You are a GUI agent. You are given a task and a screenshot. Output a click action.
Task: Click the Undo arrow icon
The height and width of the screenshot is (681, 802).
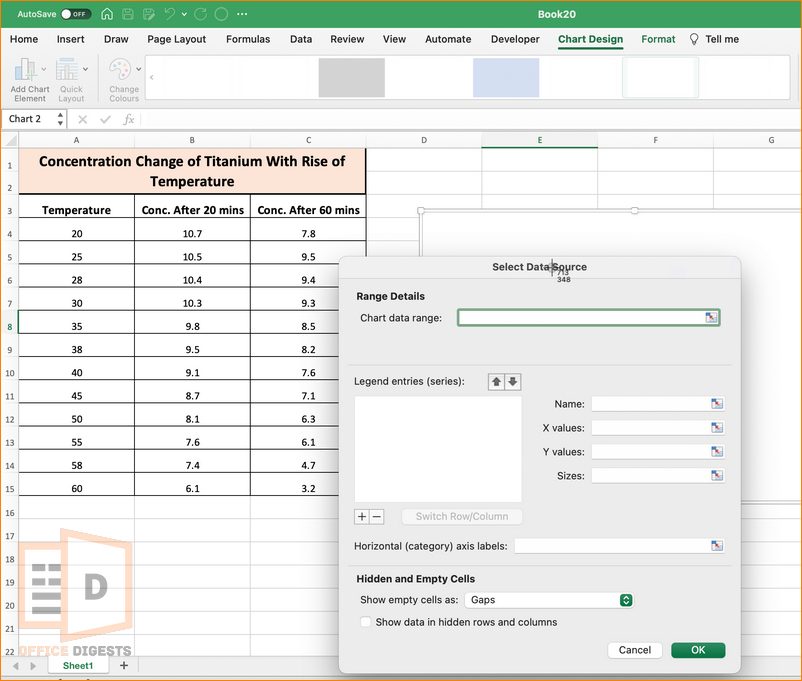click(x=170, y=14)
